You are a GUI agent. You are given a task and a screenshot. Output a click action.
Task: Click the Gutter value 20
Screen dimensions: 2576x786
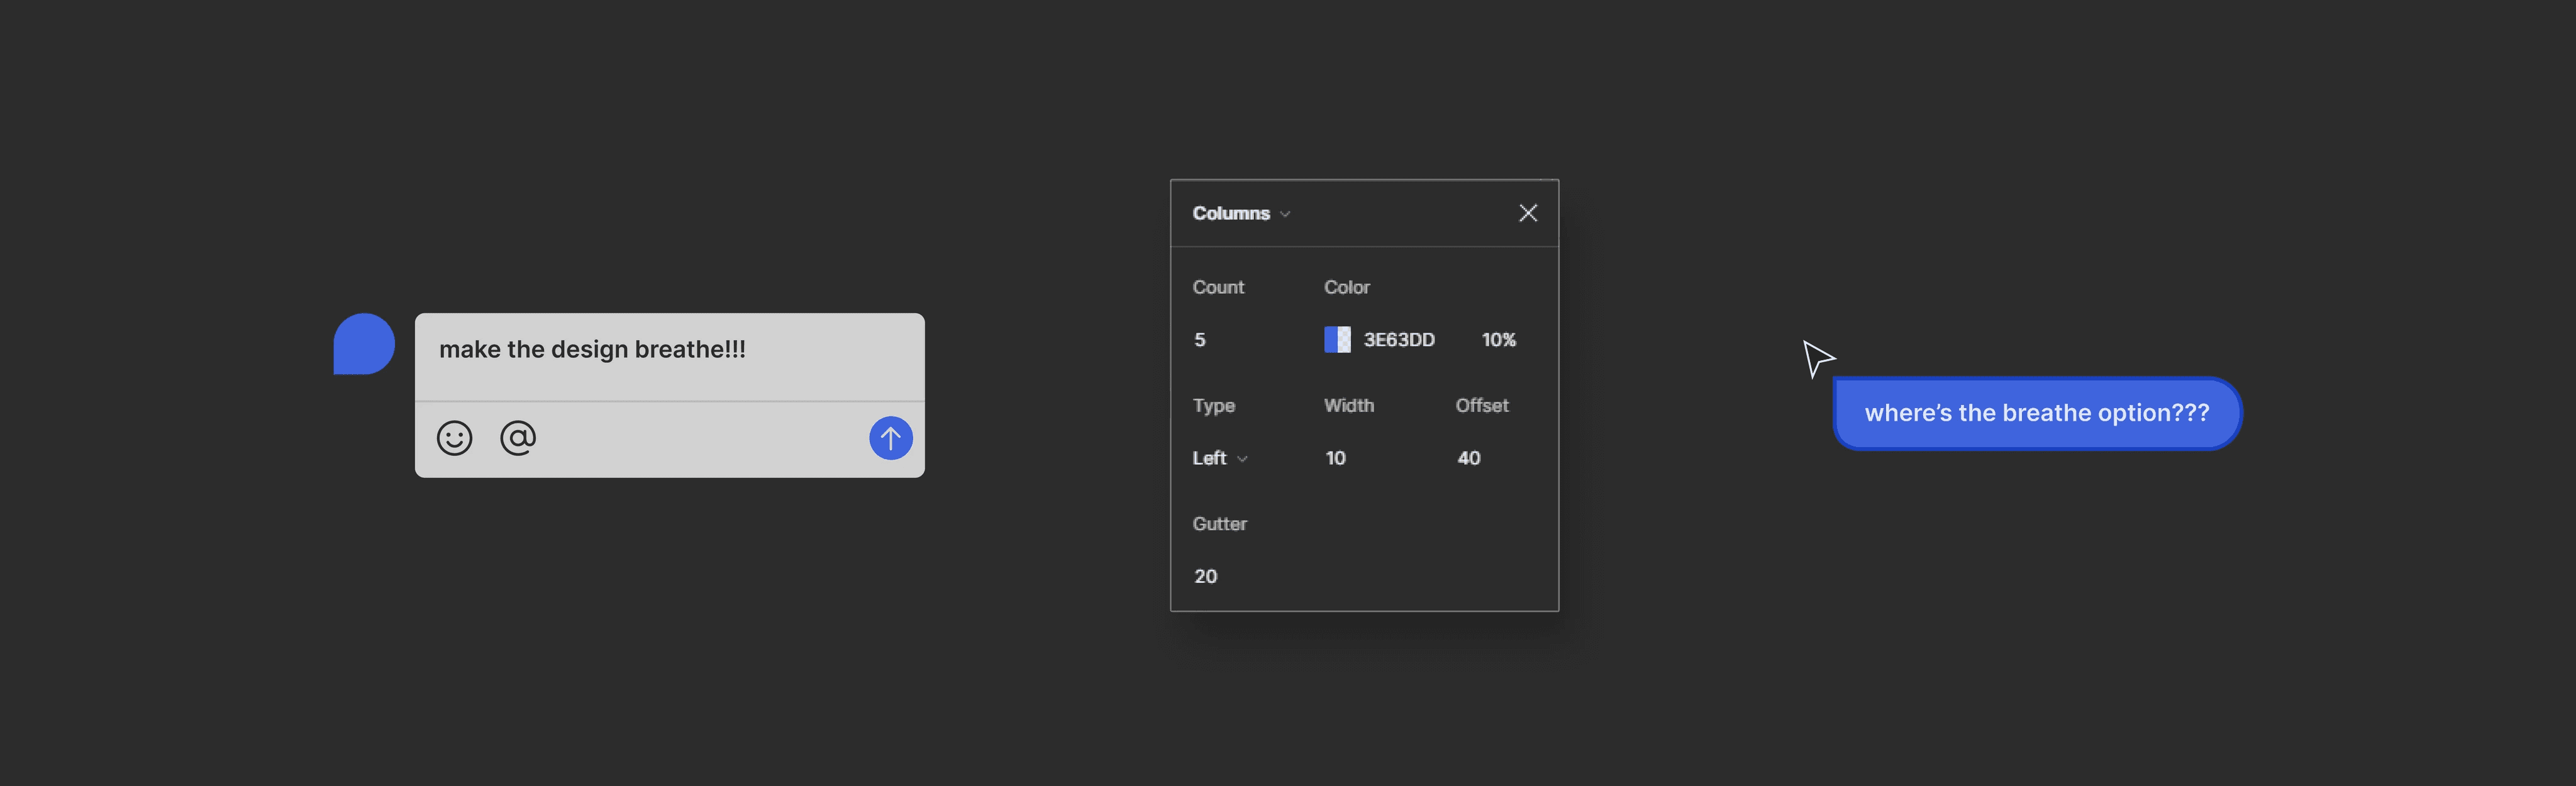coord(1205,576)
